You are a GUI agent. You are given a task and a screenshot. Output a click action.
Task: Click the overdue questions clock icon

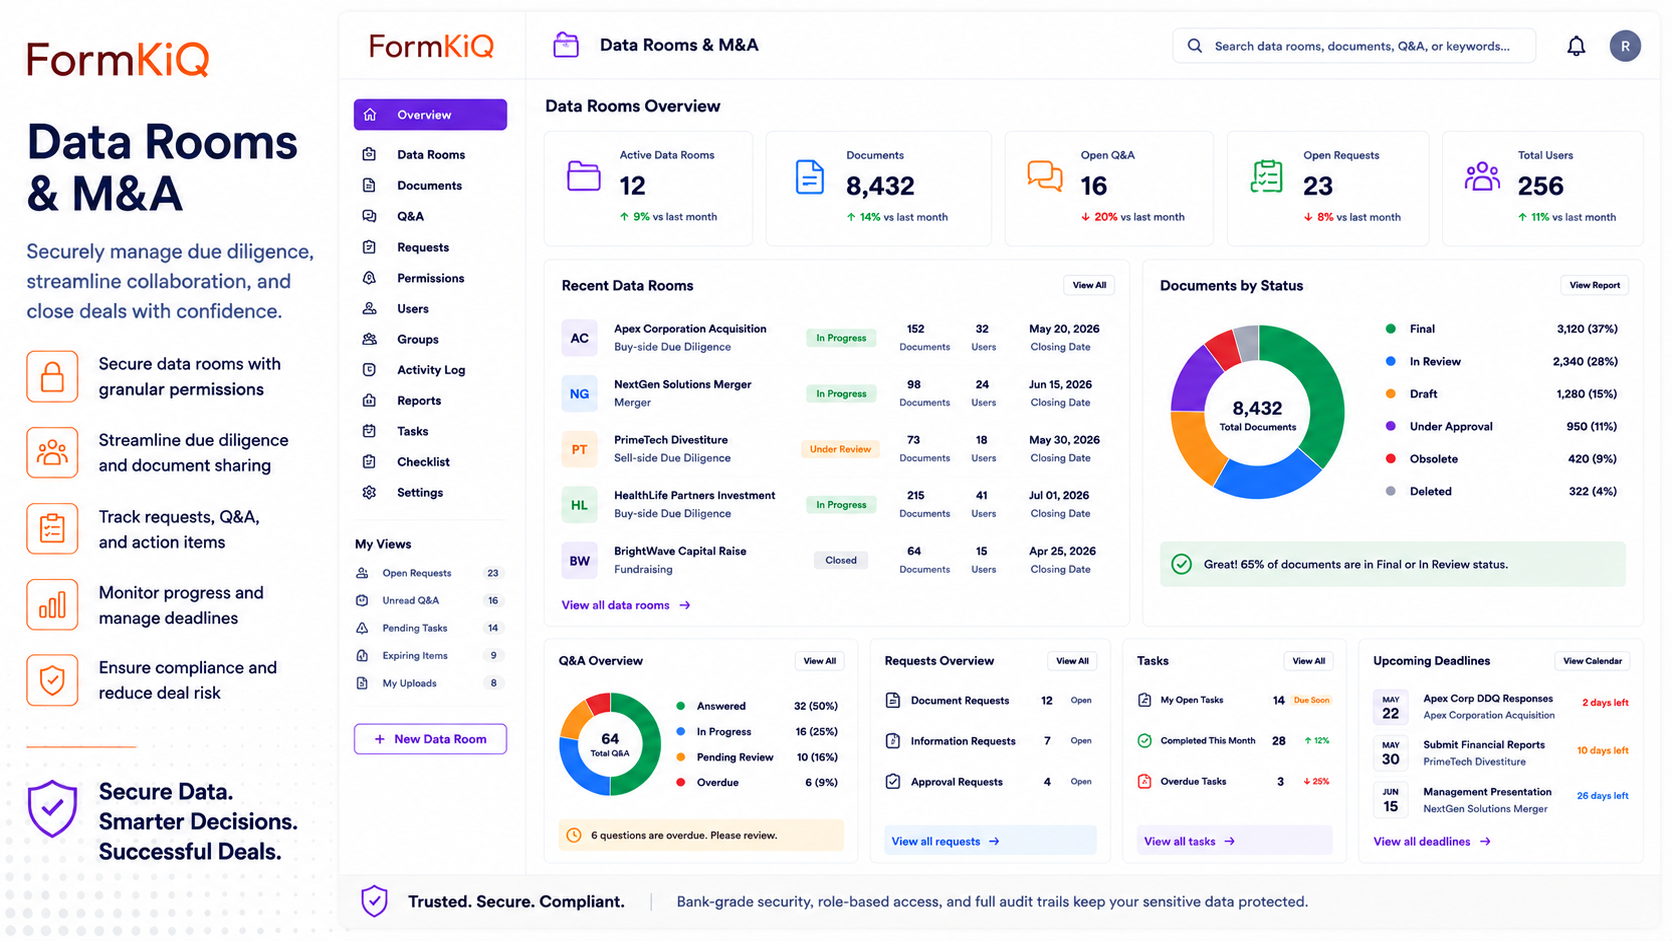tap(574, 835)
